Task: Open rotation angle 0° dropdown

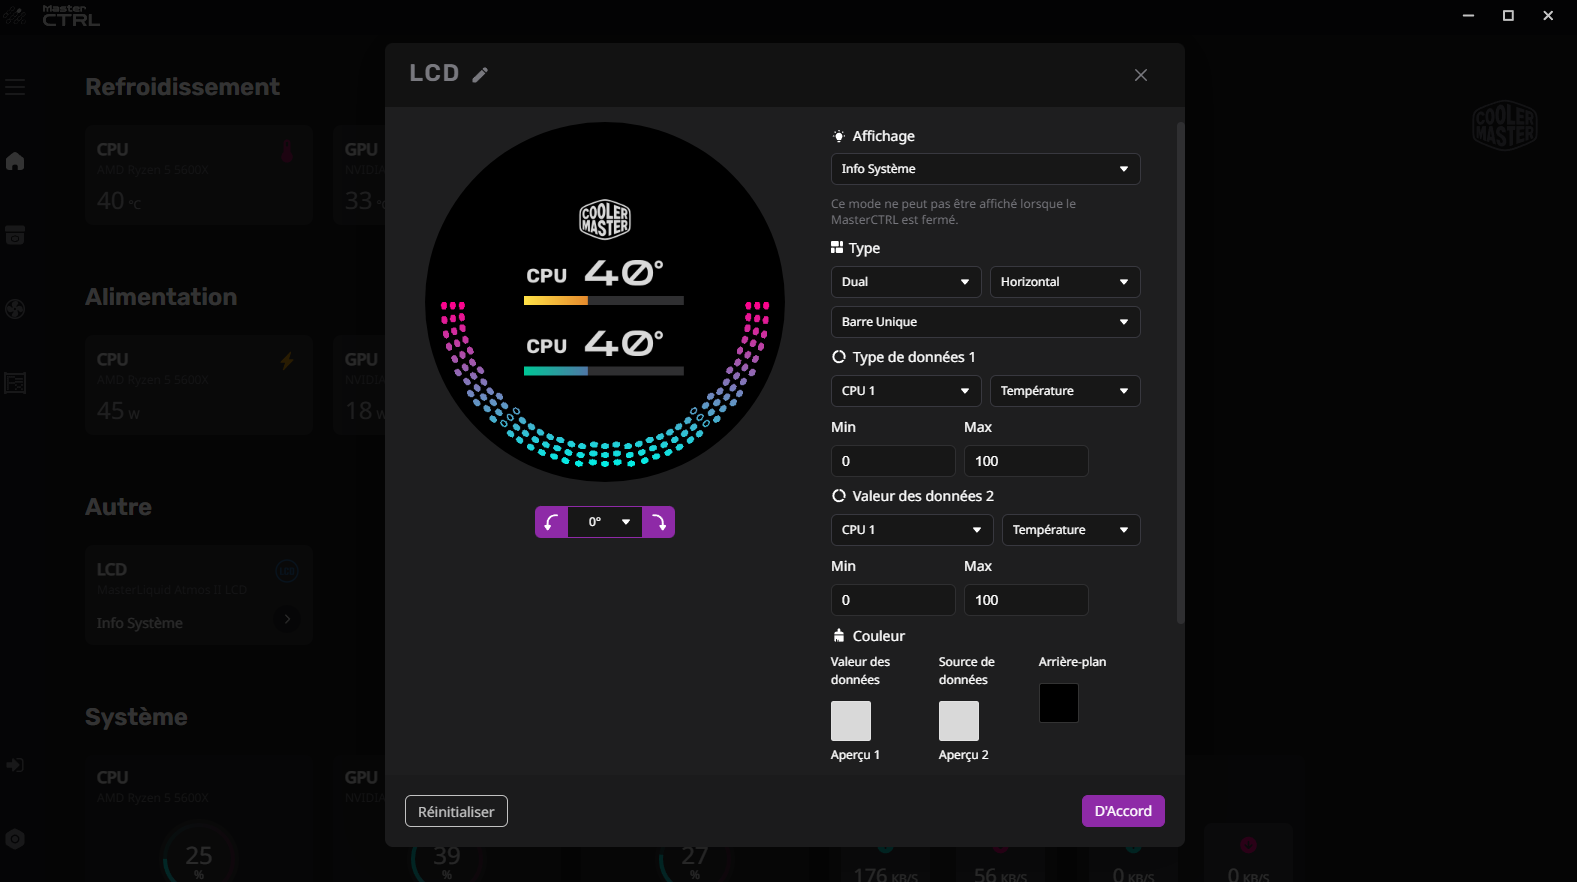Action: (x=605, y=522)
